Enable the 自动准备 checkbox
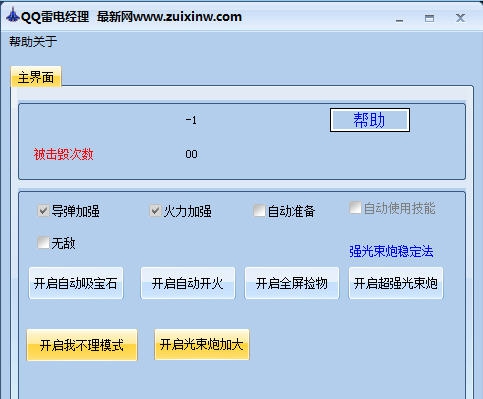Image resolution: width=483 pixels, height=399 pixels. tap(259, 211)
